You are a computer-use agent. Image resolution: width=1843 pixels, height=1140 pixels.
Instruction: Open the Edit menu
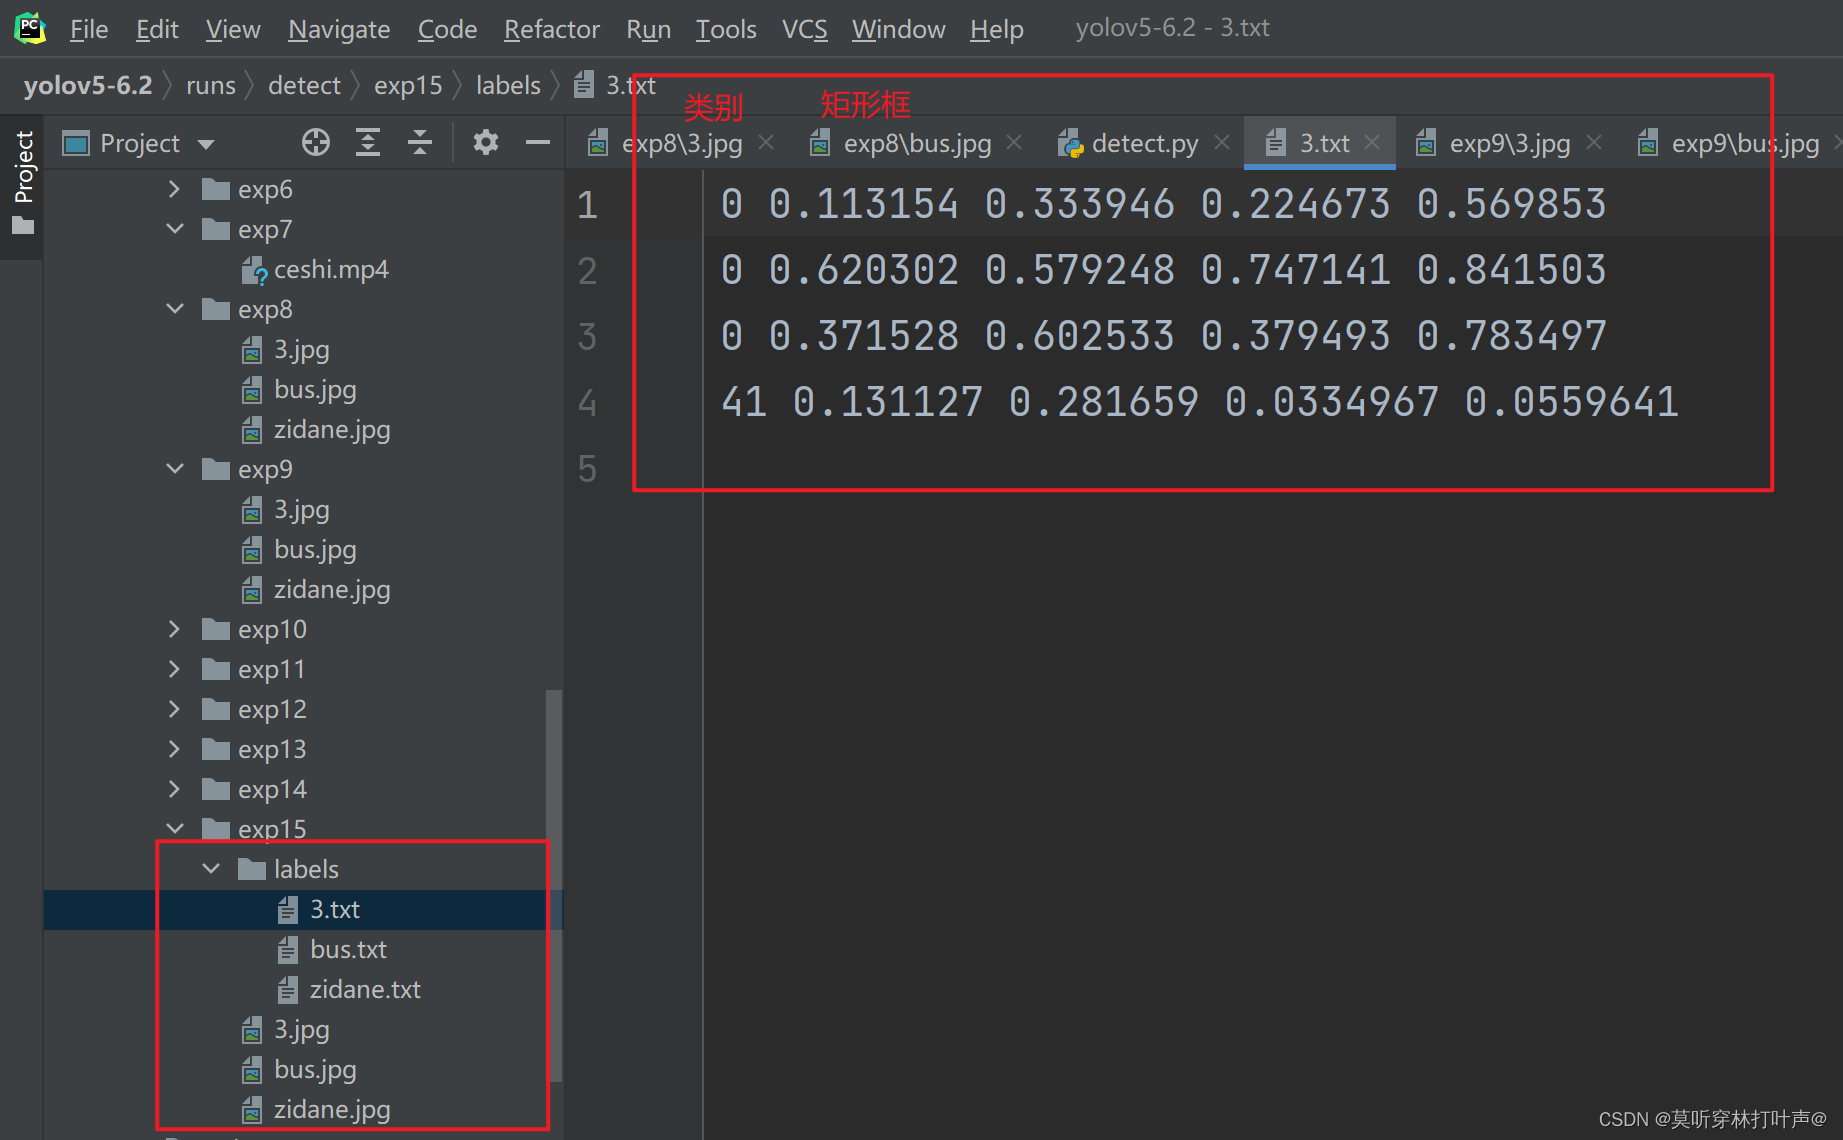(157, 29)
